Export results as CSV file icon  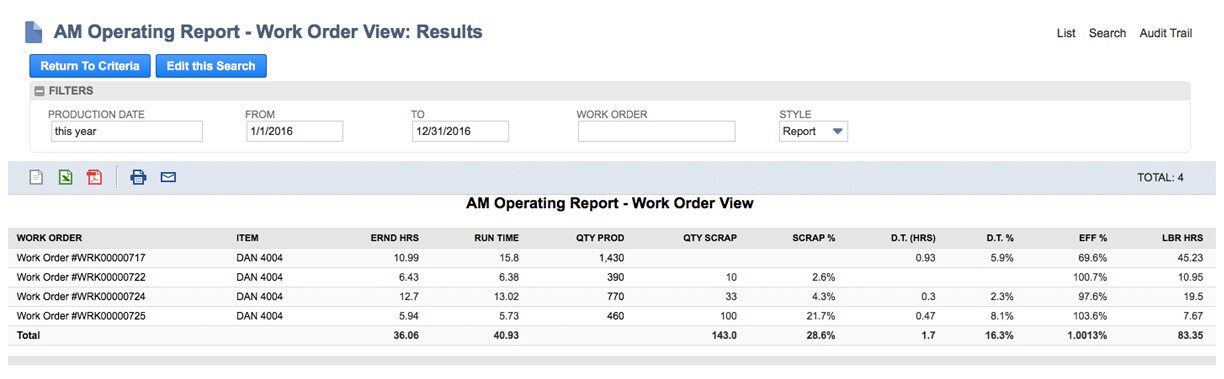click(36, 178)
